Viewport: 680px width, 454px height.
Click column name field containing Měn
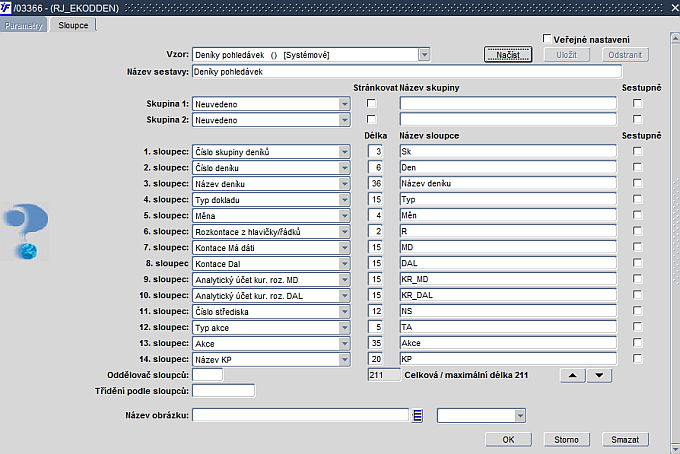click(508, 215)
